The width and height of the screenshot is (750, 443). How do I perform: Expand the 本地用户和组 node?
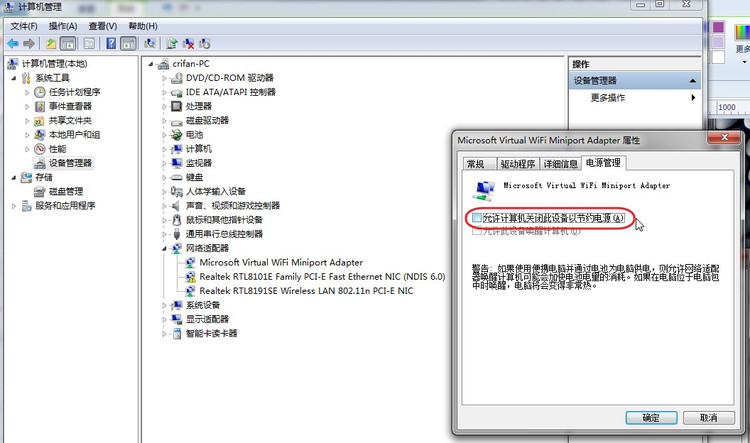[27, 135]
